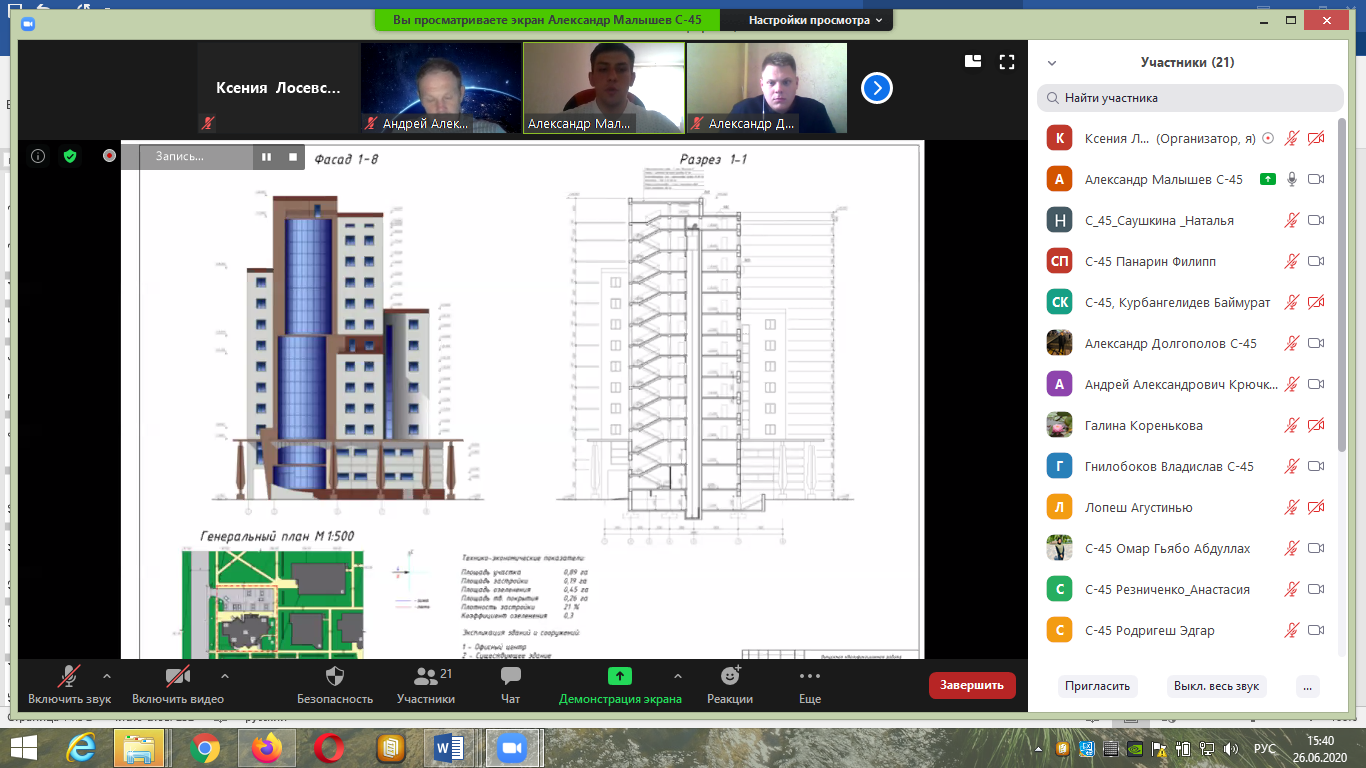Click participants list scrollbar
This screenshot has width=1366, height=768.
1342,285
